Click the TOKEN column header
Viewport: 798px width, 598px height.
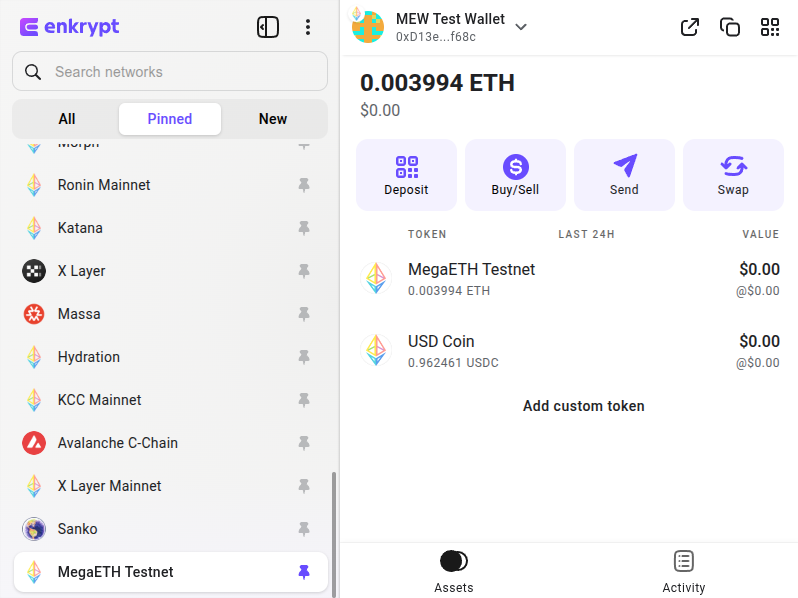pos(427,234)
